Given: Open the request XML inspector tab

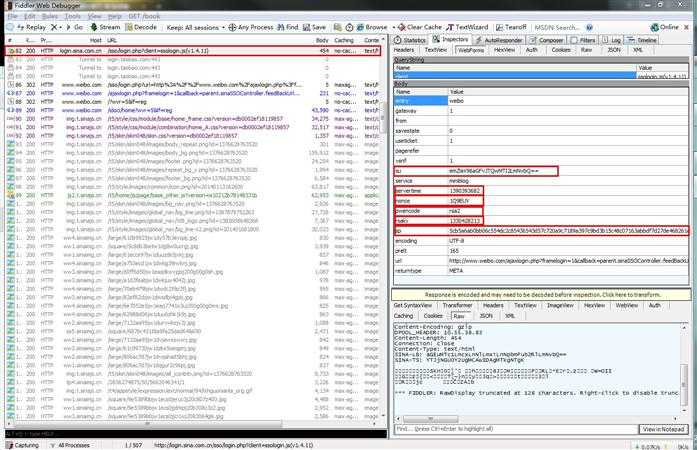Looking at the screenshot, I should click(x=638, y=50).
